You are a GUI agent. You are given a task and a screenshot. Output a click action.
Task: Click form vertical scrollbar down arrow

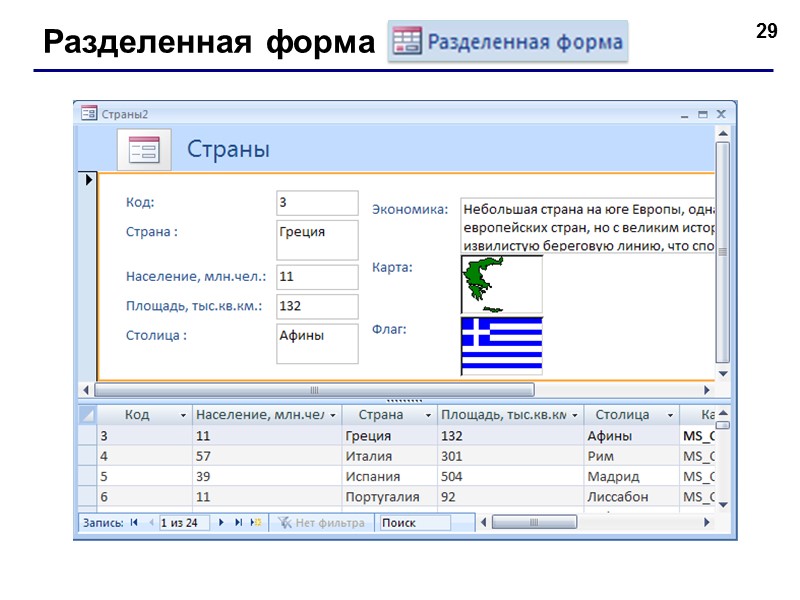[x=723, y=373]
